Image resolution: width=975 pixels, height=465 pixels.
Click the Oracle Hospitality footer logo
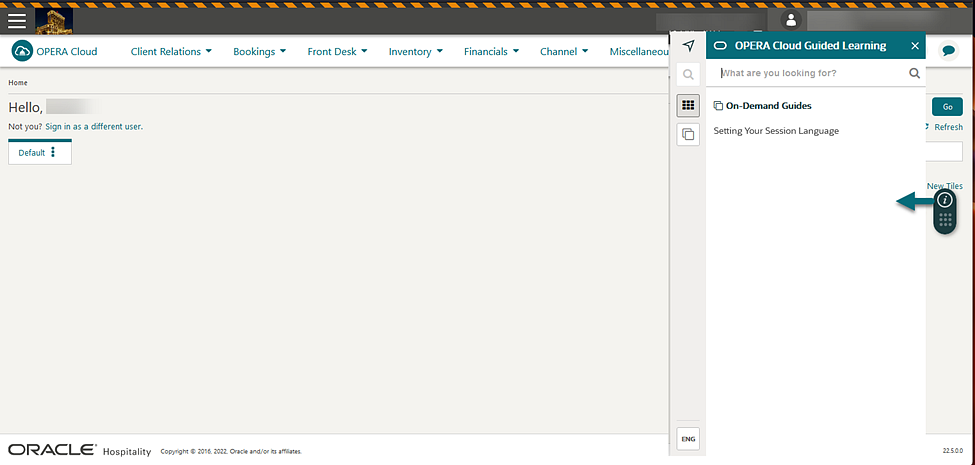click(80, 451)
